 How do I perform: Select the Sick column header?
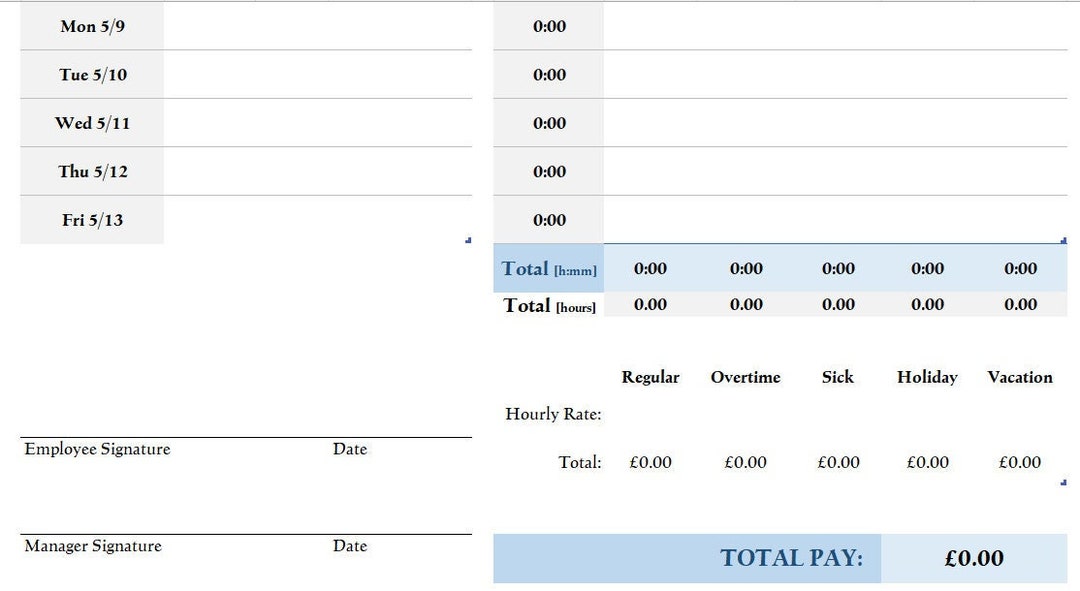pos(837,377)
